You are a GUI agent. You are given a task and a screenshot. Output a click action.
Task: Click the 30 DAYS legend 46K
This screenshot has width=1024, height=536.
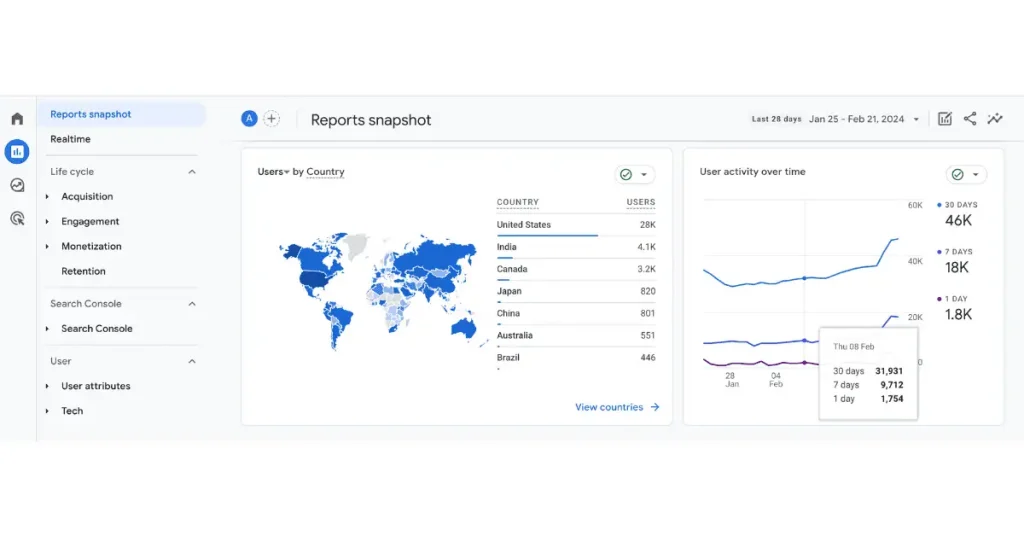[x=957, y=214]
